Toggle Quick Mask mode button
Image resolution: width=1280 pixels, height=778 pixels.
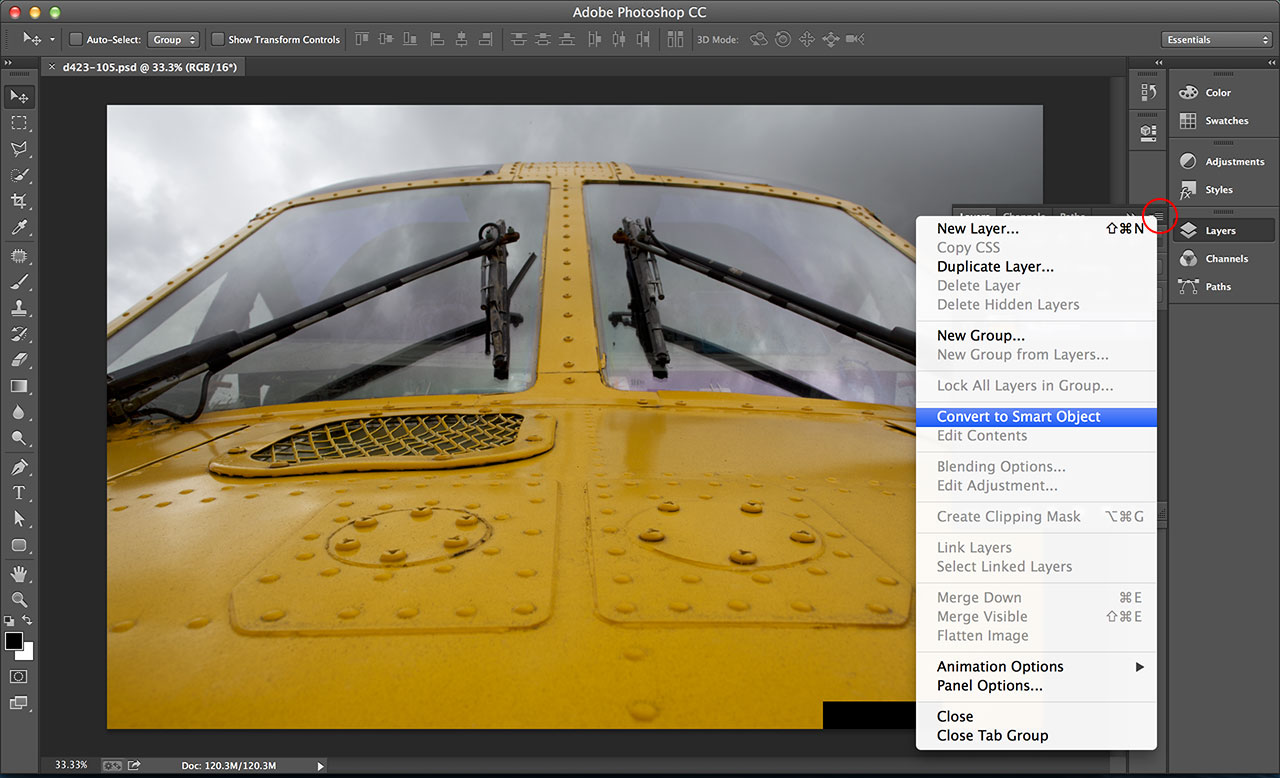tap(19, 676)
